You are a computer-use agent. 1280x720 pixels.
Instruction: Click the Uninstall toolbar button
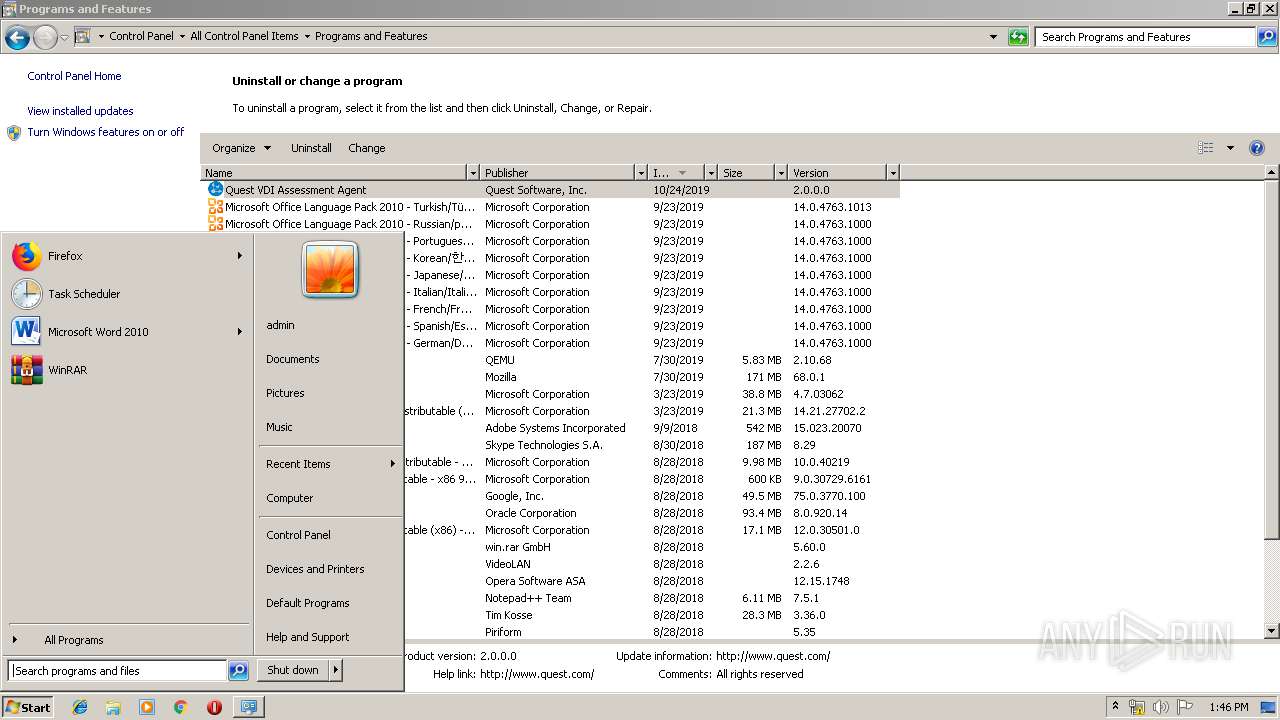(311, 148)
